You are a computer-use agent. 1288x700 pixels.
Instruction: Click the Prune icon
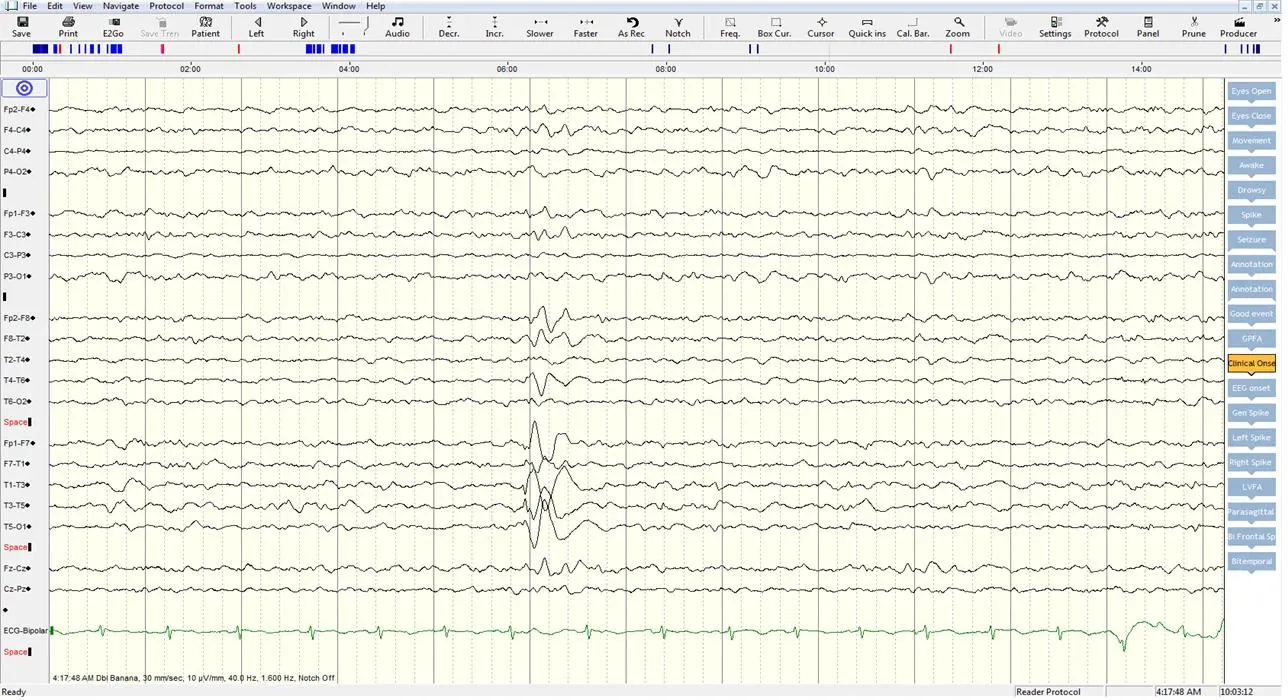[1193, 26]
